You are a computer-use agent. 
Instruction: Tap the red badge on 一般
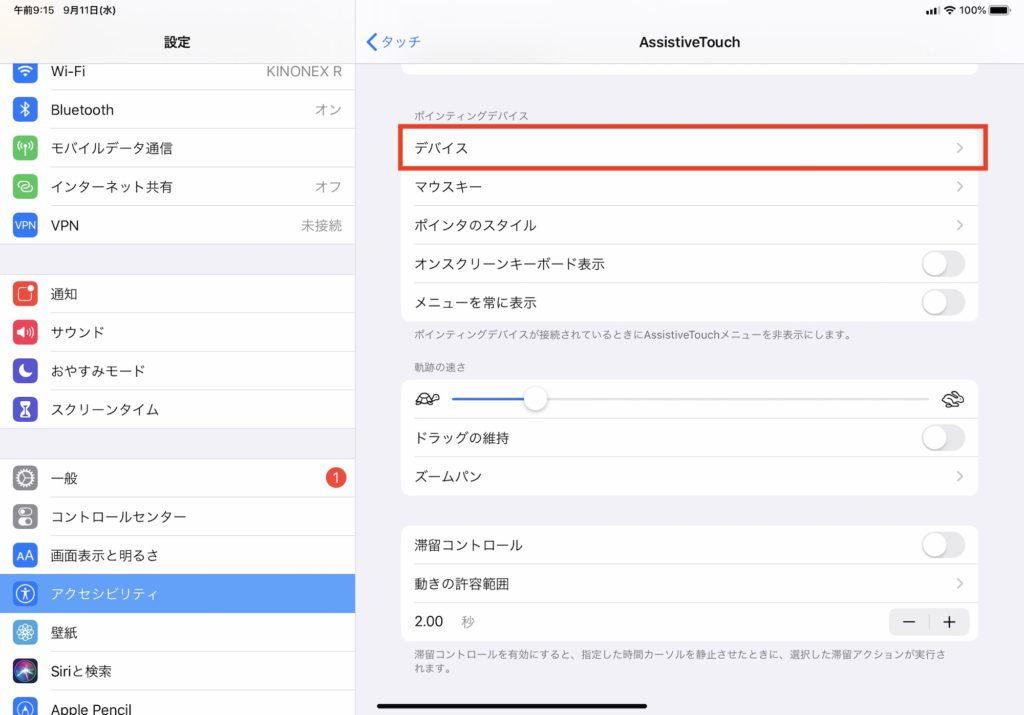click(336, 478)
